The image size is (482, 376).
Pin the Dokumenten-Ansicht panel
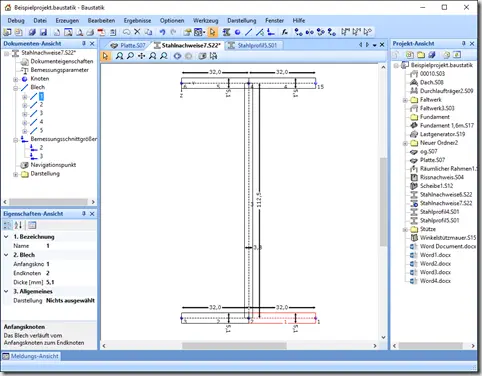84,43
